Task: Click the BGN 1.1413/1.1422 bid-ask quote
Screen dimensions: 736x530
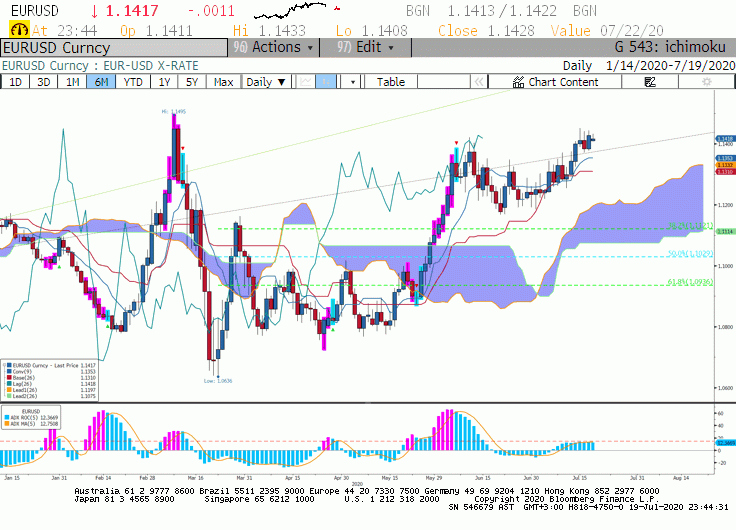Action: point(501,10)
